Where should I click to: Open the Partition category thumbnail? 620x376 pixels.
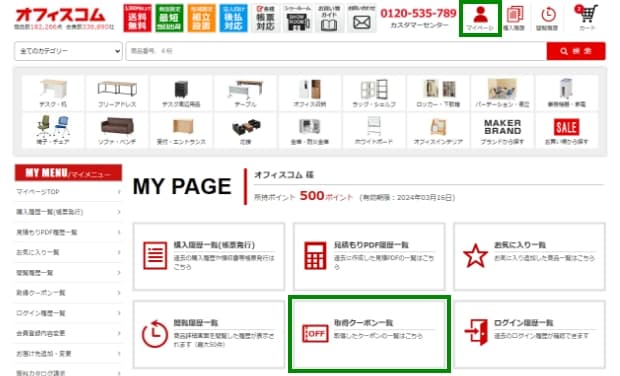click(502, 93)
